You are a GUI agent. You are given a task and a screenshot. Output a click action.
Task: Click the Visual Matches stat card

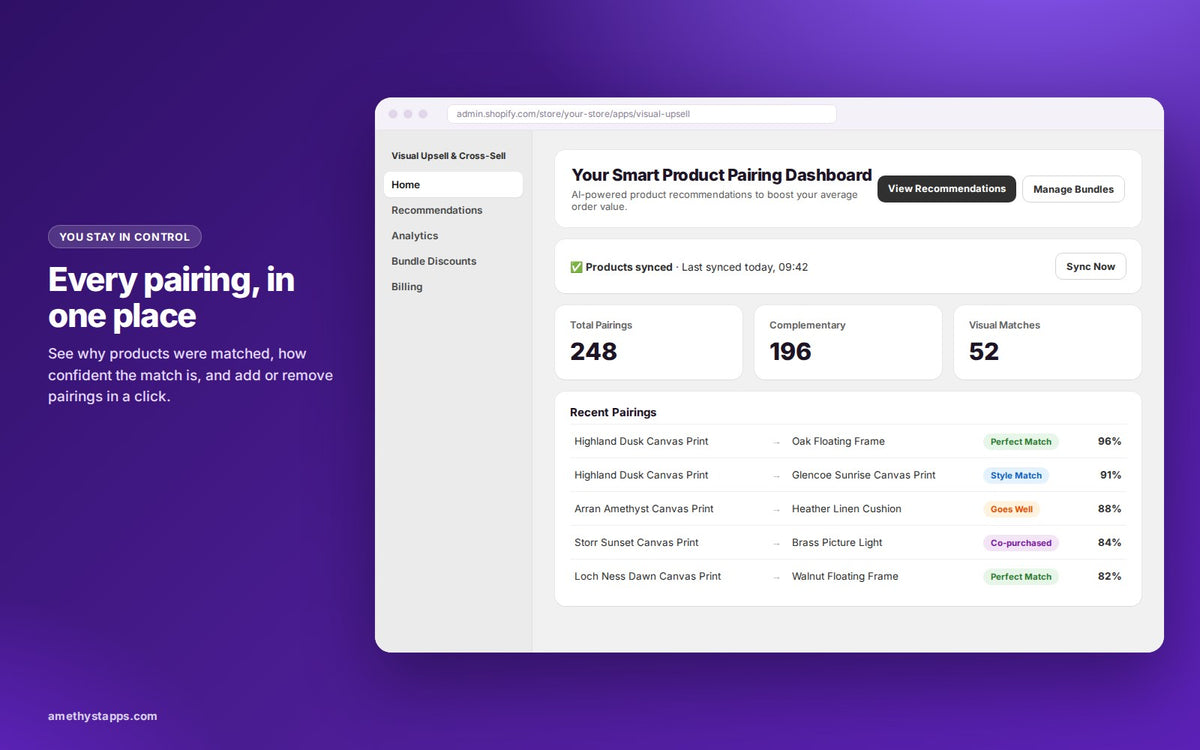point(1047,342)
